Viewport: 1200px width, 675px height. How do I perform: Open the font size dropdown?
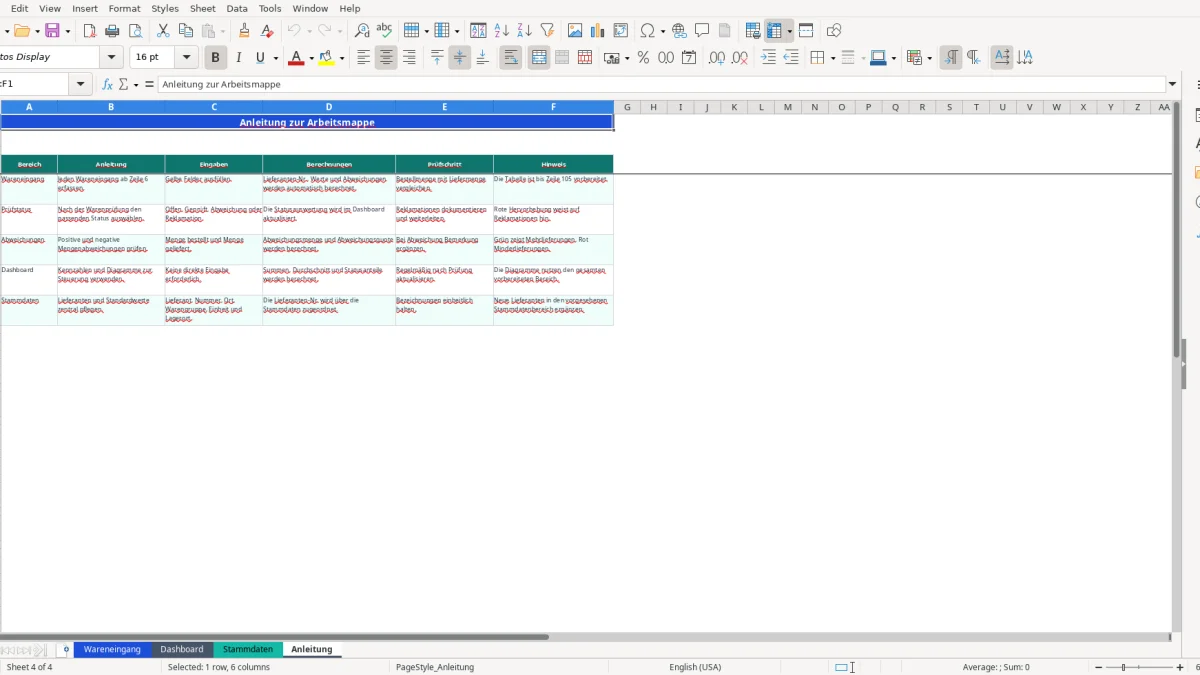[x=187, y=58]
